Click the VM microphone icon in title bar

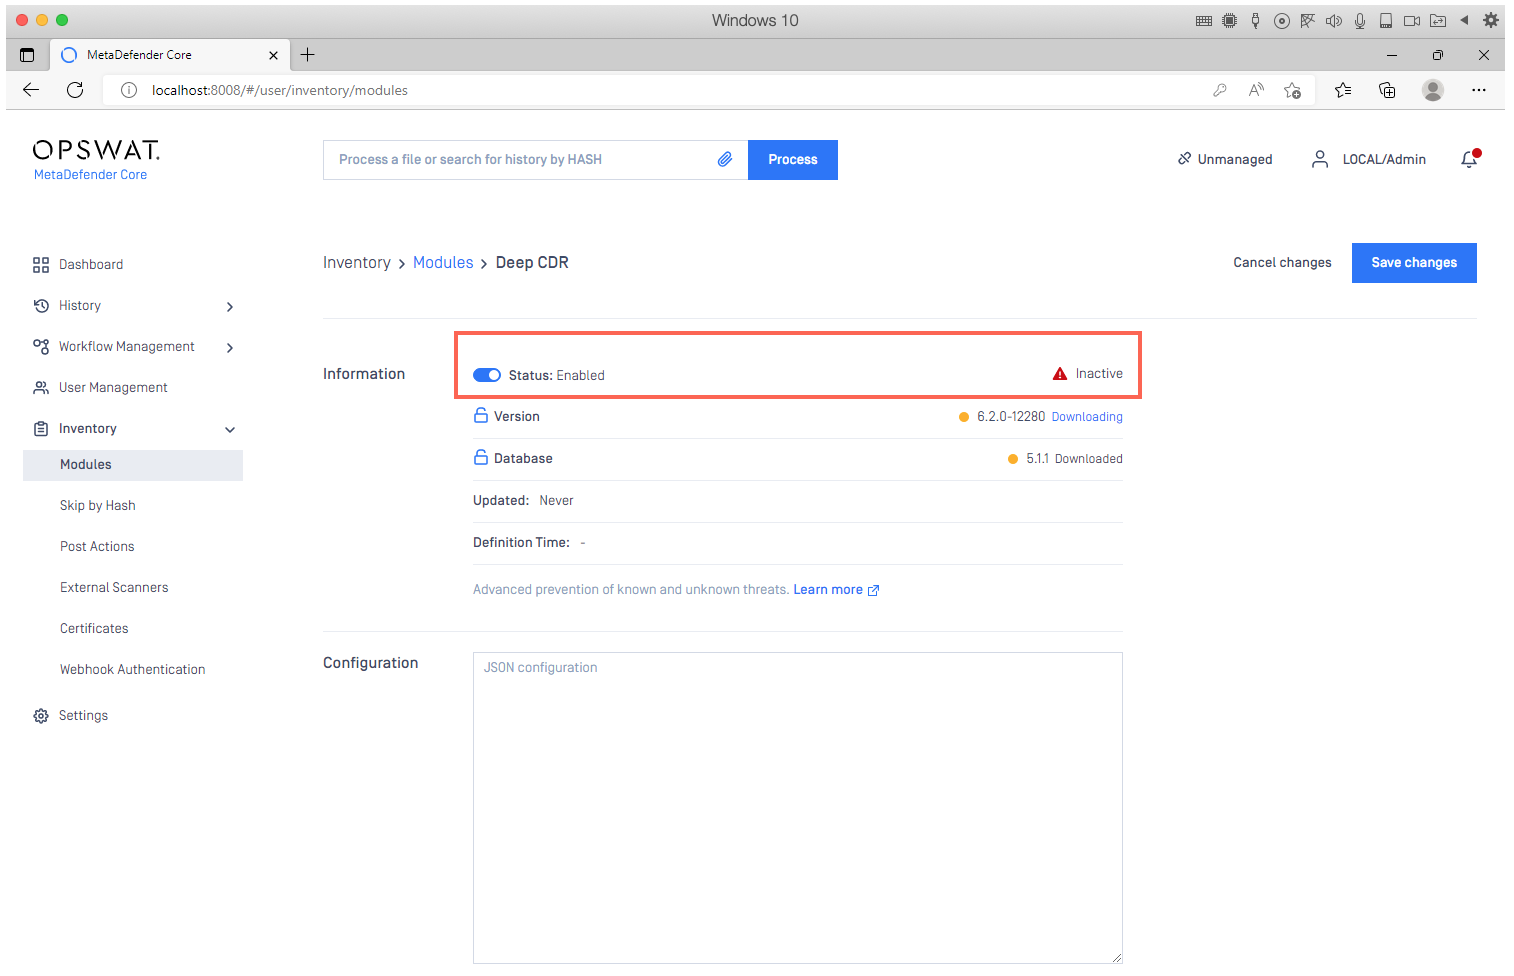click(1360, 20)
